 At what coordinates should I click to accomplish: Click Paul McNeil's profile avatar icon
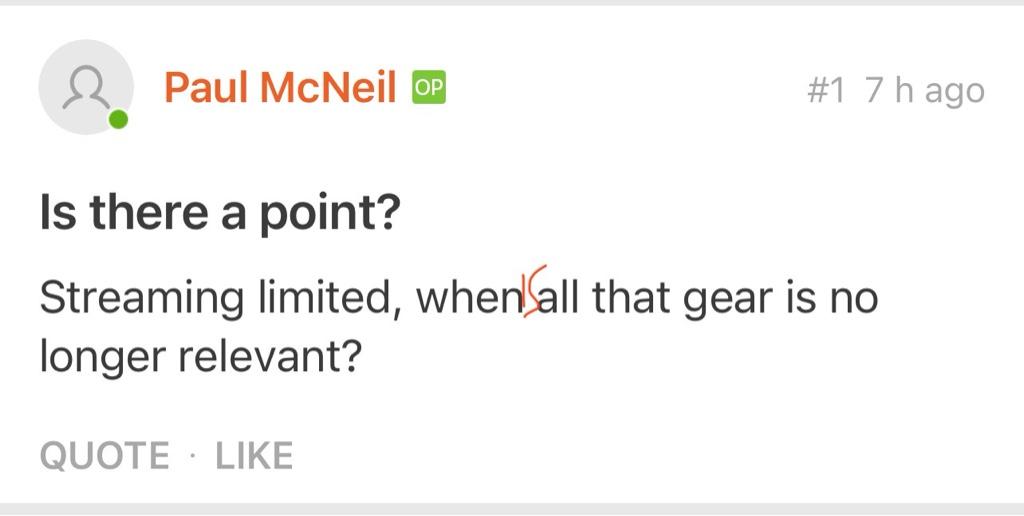coord(85,88)
